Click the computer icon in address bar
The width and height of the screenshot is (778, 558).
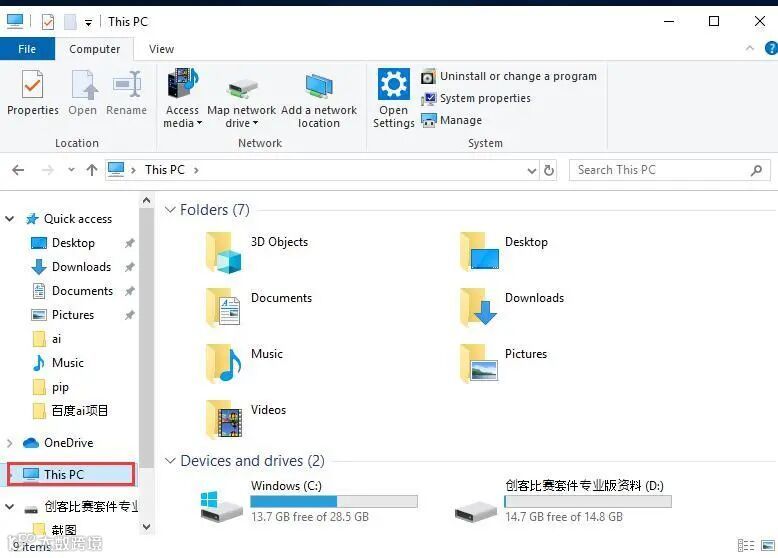click(x=116, y=170)
